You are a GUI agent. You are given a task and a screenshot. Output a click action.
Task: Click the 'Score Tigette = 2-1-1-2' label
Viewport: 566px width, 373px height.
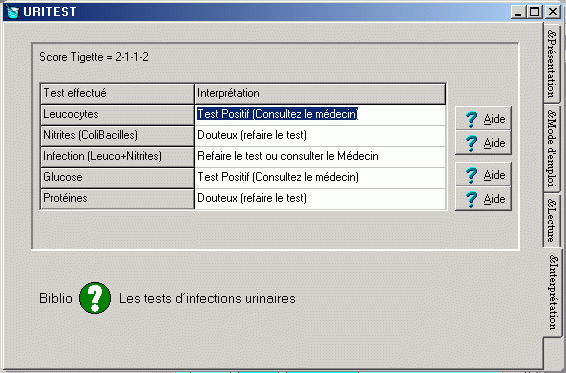94,57
